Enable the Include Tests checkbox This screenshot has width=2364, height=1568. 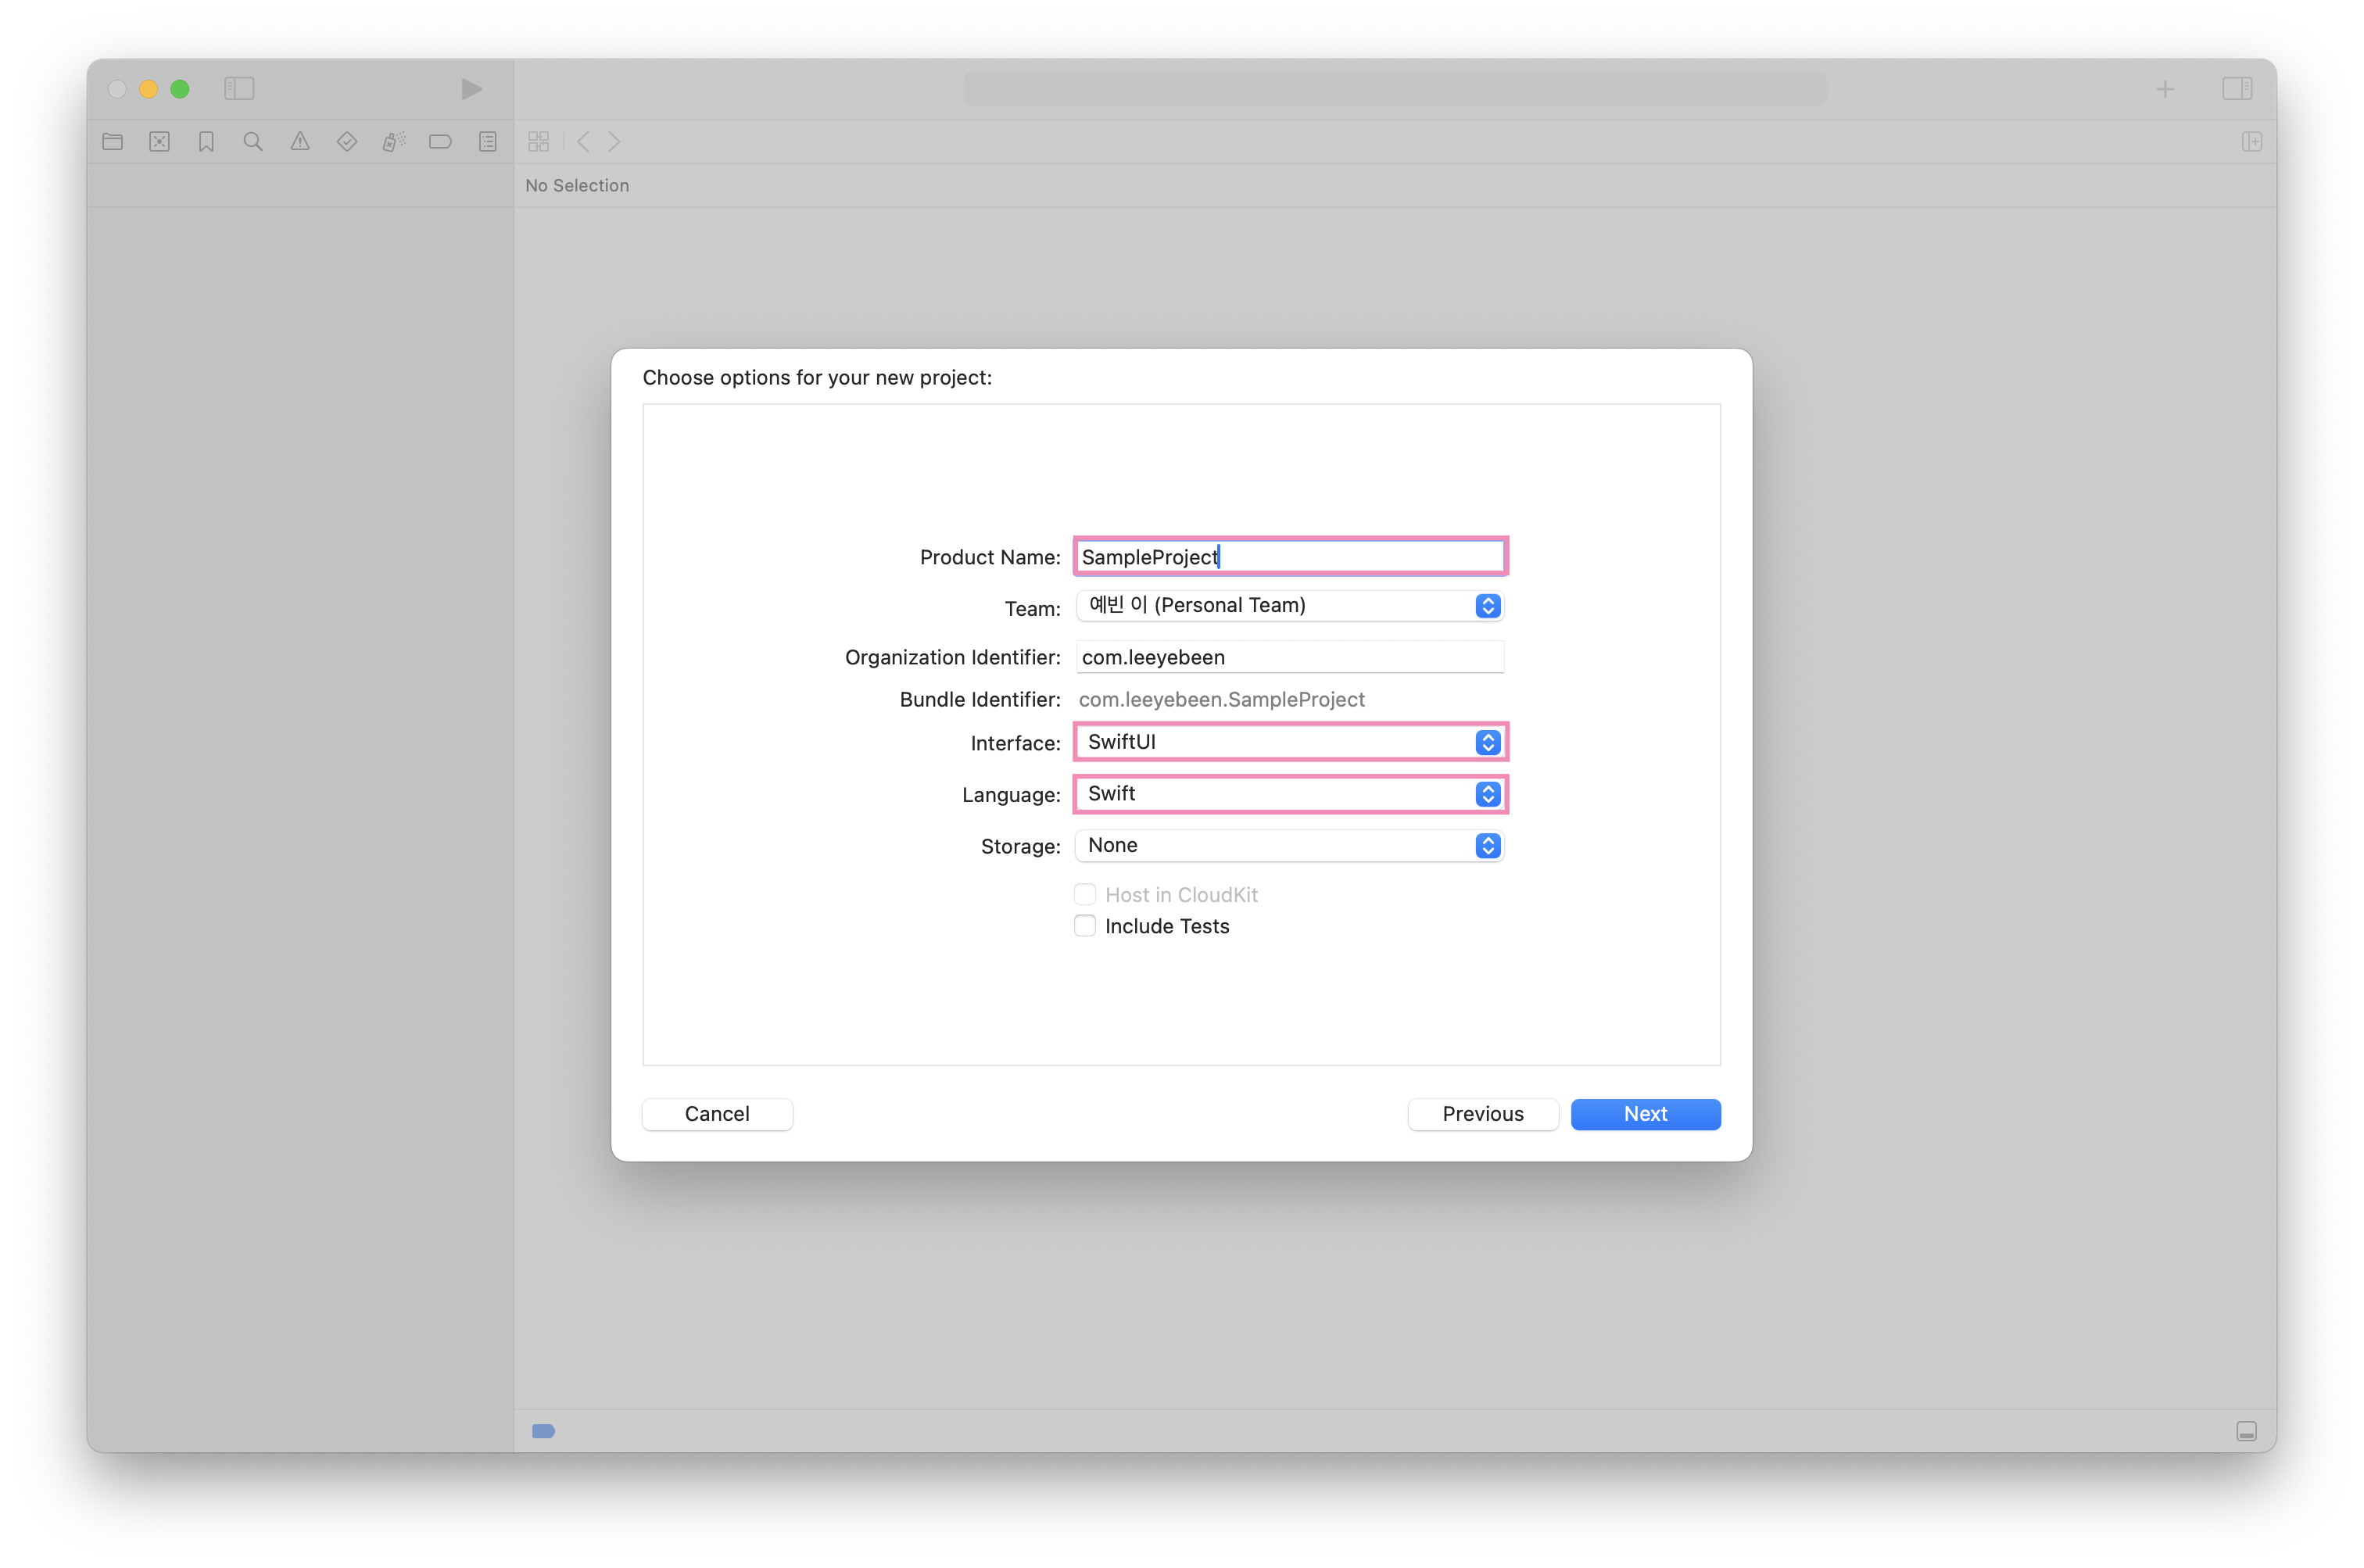(1085, 926)
